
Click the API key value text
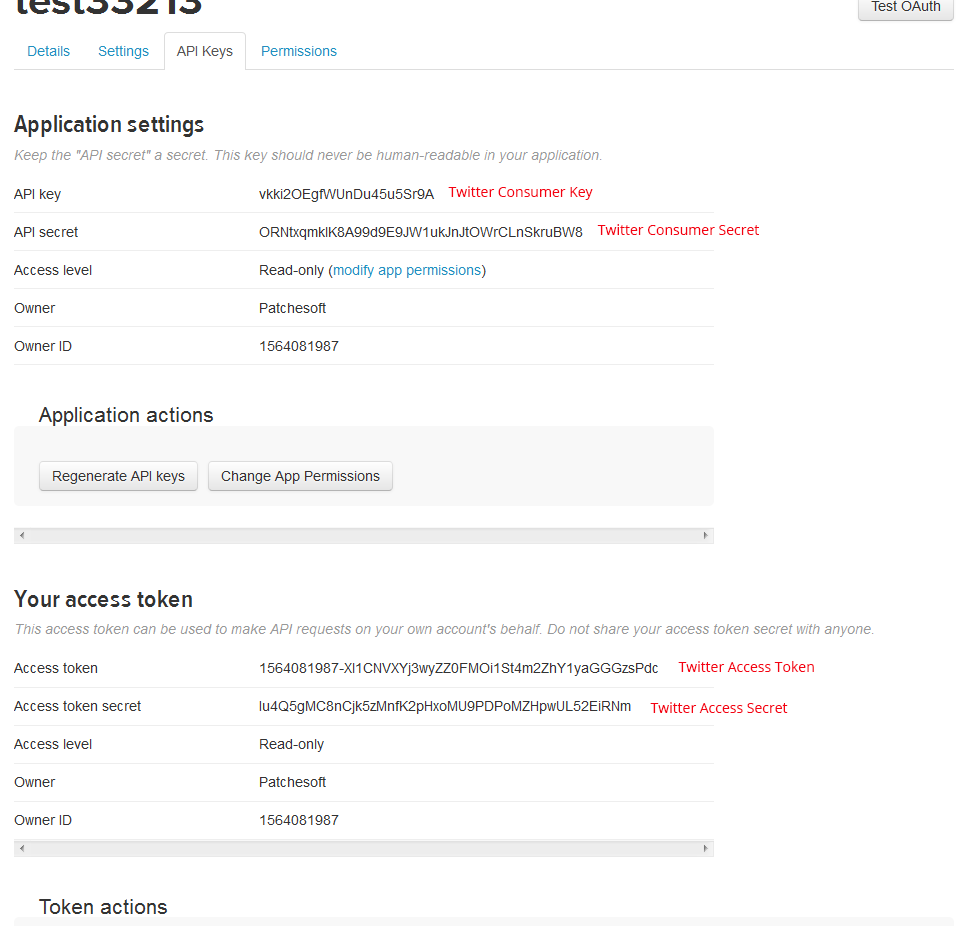(x=346, y=194)
